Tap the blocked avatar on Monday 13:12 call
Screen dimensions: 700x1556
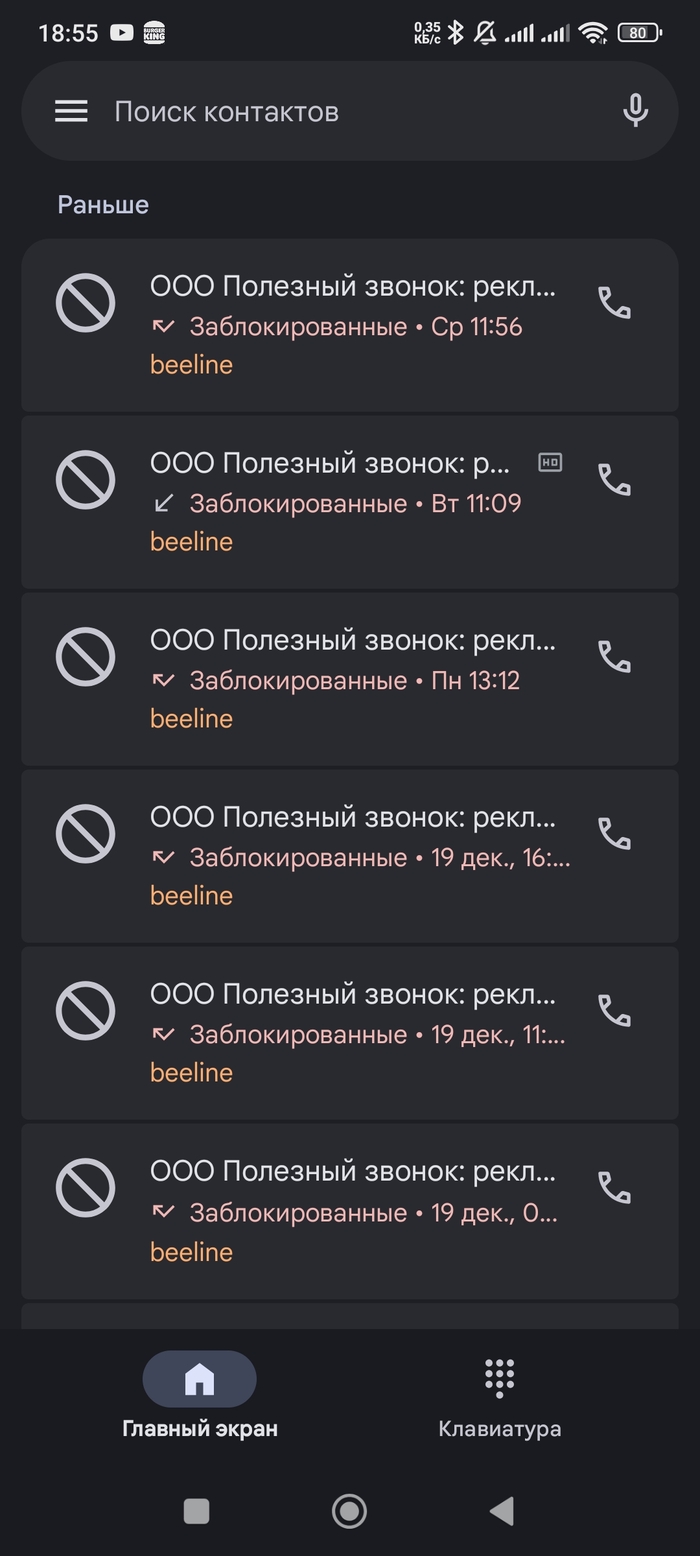86,657
